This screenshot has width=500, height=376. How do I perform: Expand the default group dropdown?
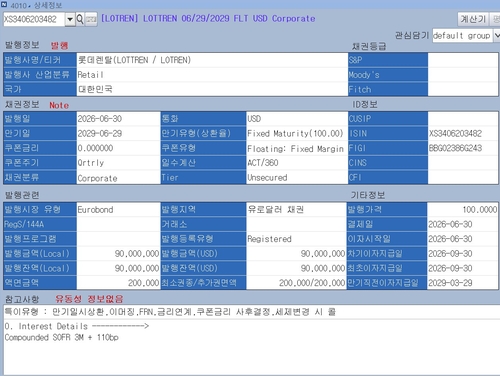click(496, 35)
